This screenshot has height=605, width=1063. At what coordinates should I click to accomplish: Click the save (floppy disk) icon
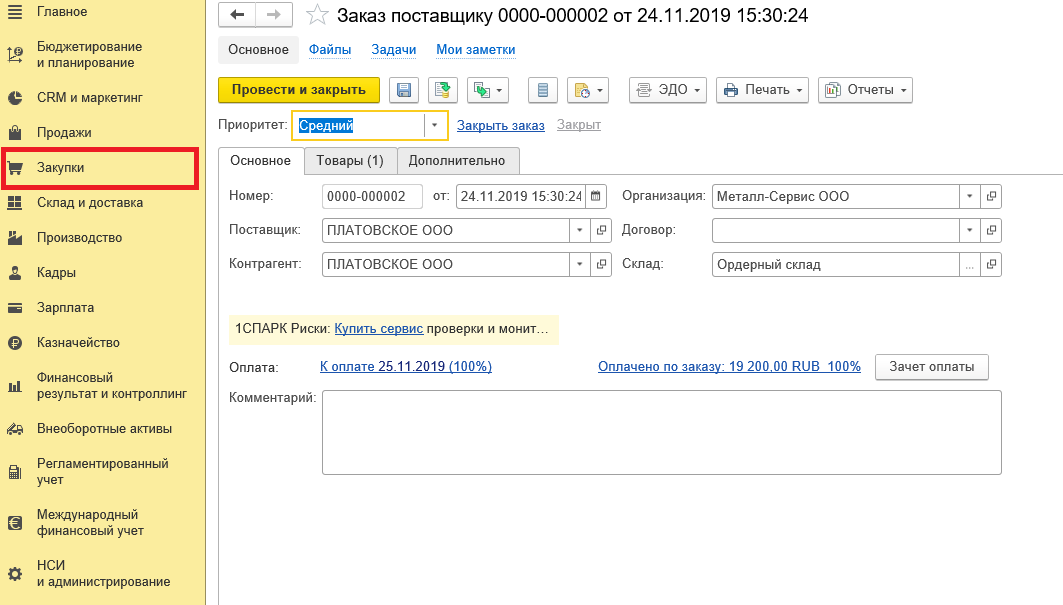(404, 90)
